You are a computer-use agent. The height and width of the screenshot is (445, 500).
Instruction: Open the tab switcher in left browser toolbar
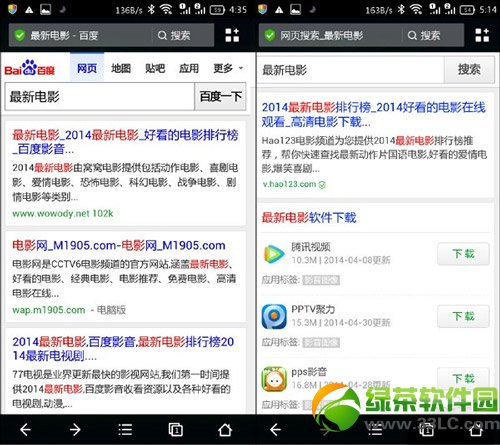(x=175, y=430)
